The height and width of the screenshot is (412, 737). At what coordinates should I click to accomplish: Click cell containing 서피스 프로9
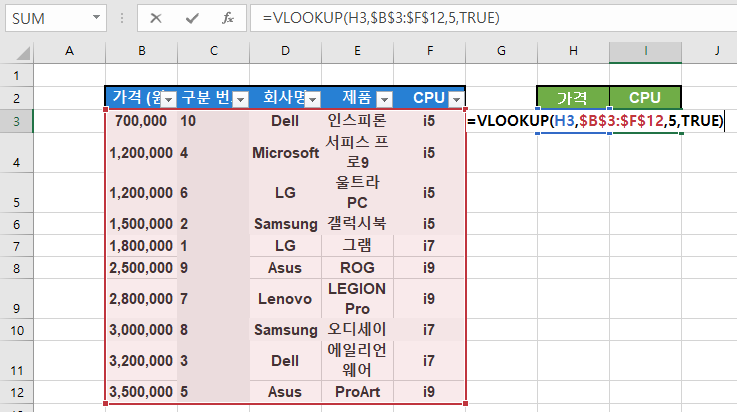pos(357,153)
